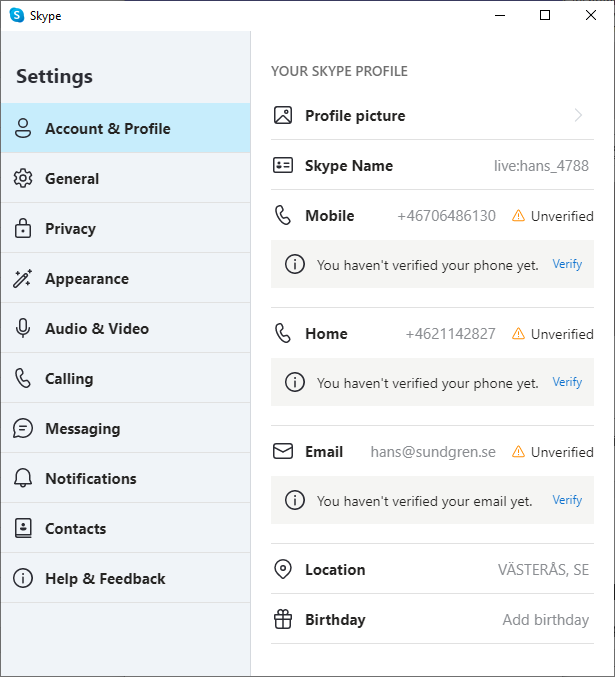Click the Messaging chat bubble icon
This screenshot has width=615, height=677.
pyautogui.click(x=22, y=428)
